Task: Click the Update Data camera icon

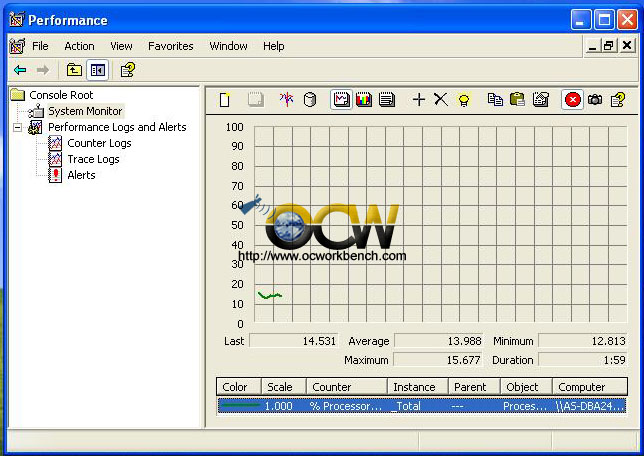Action: pos(595,100)
